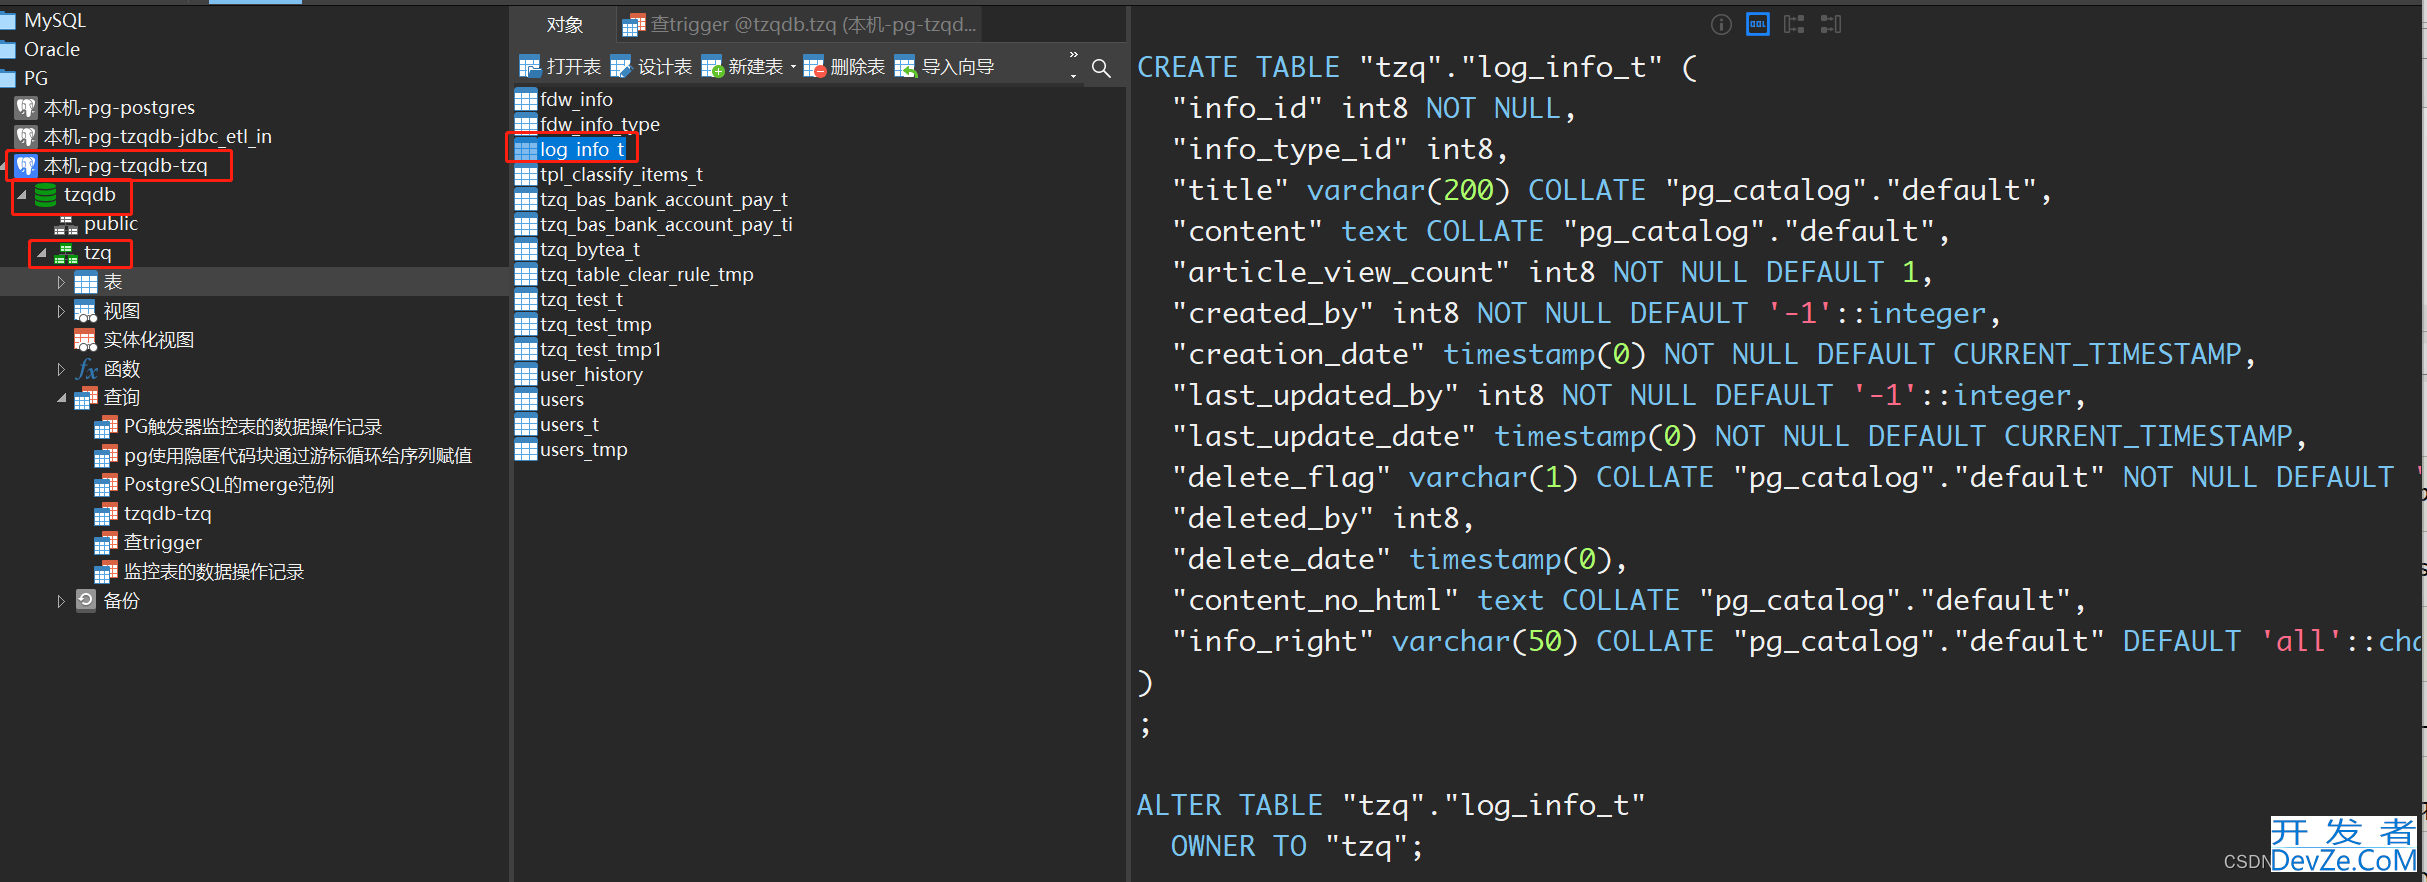The height and width of the screenshot is (882, 2427).
Task: Collapse the tzq schema node
Action: [41, 254]
